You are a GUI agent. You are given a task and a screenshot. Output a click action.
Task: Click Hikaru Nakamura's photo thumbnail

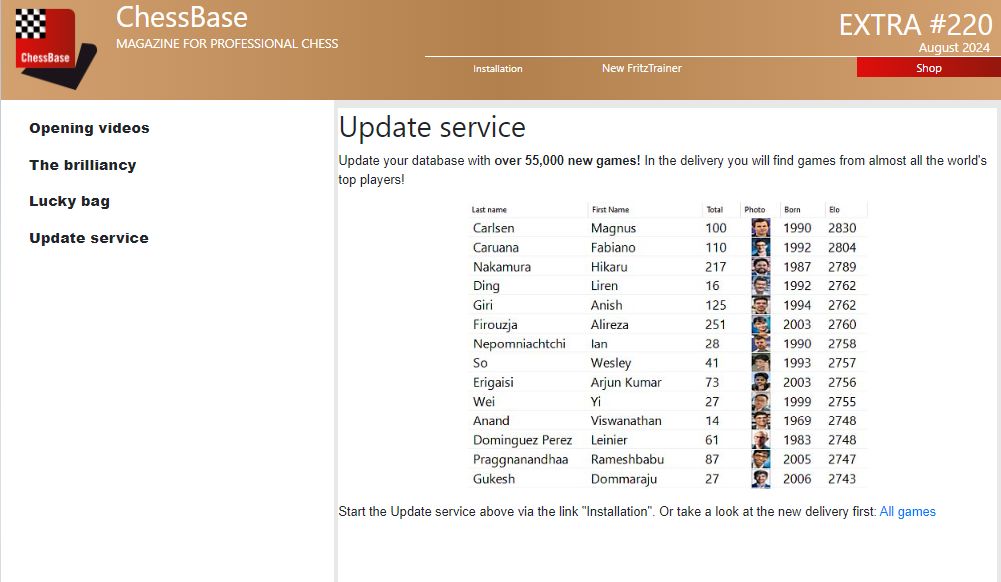tap(760, 266)
